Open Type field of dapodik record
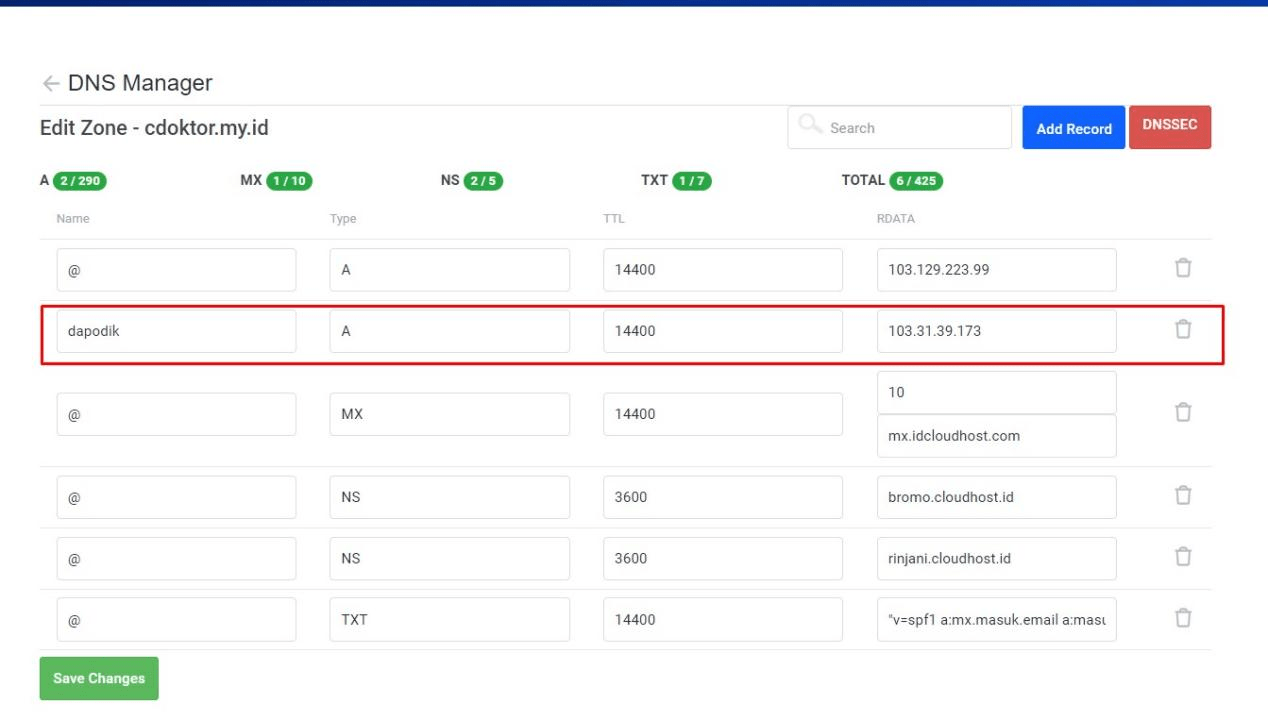Image resolution: width=1268 pixels, height=720 pixels. (449, 331)
